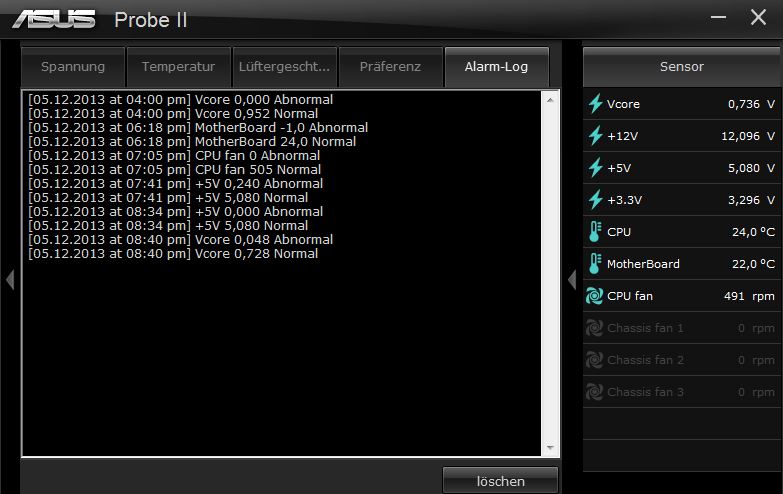
Task: Click the Vcore lightning bolt icon
Action: click(595, 104)
